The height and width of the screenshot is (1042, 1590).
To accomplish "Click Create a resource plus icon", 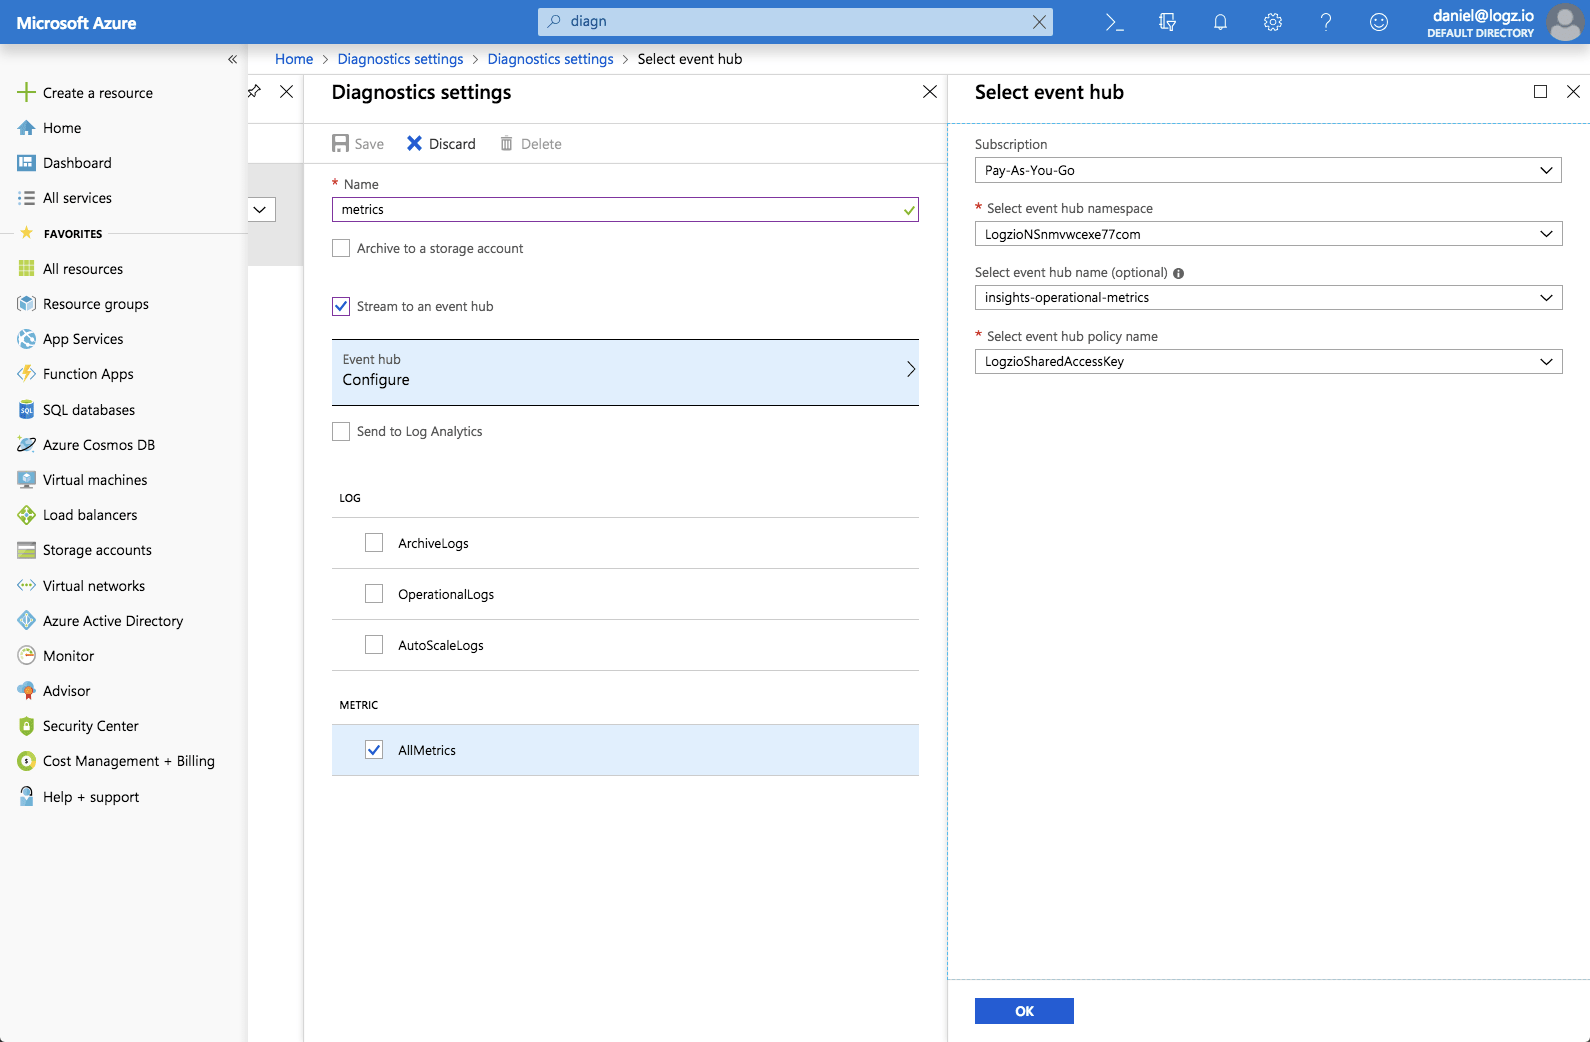I will tap(26, 92).
